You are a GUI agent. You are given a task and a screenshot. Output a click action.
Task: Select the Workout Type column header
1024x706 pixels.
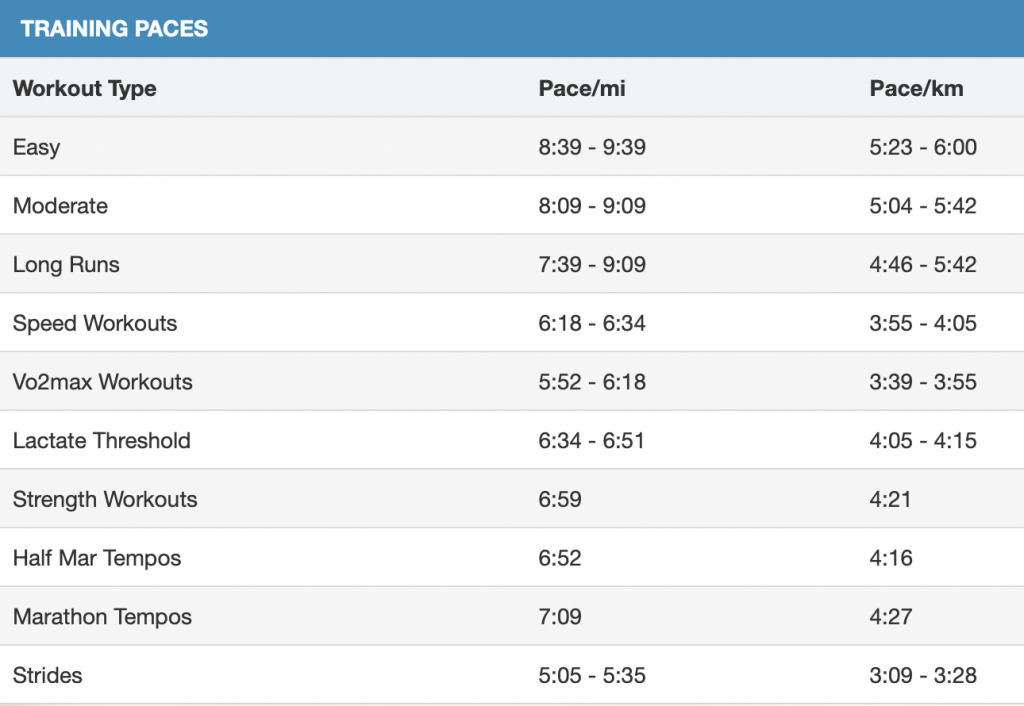pyautogui.click(x=85, y=88)
